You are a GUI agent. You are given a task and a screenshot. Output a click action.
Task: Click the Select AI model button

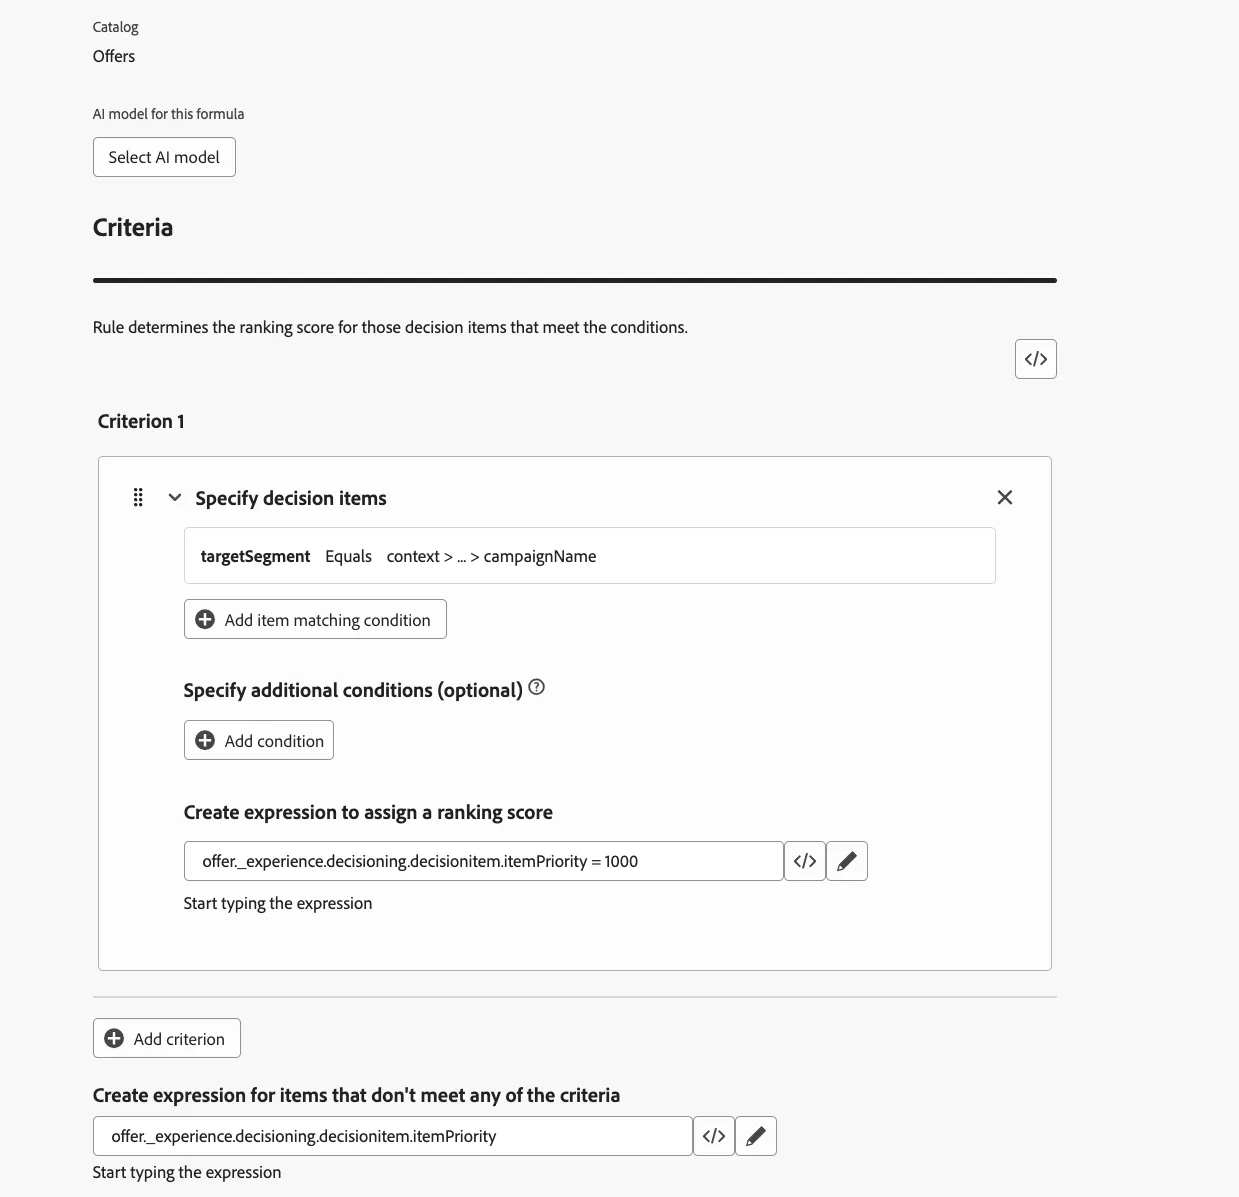[x=164, y=157]
